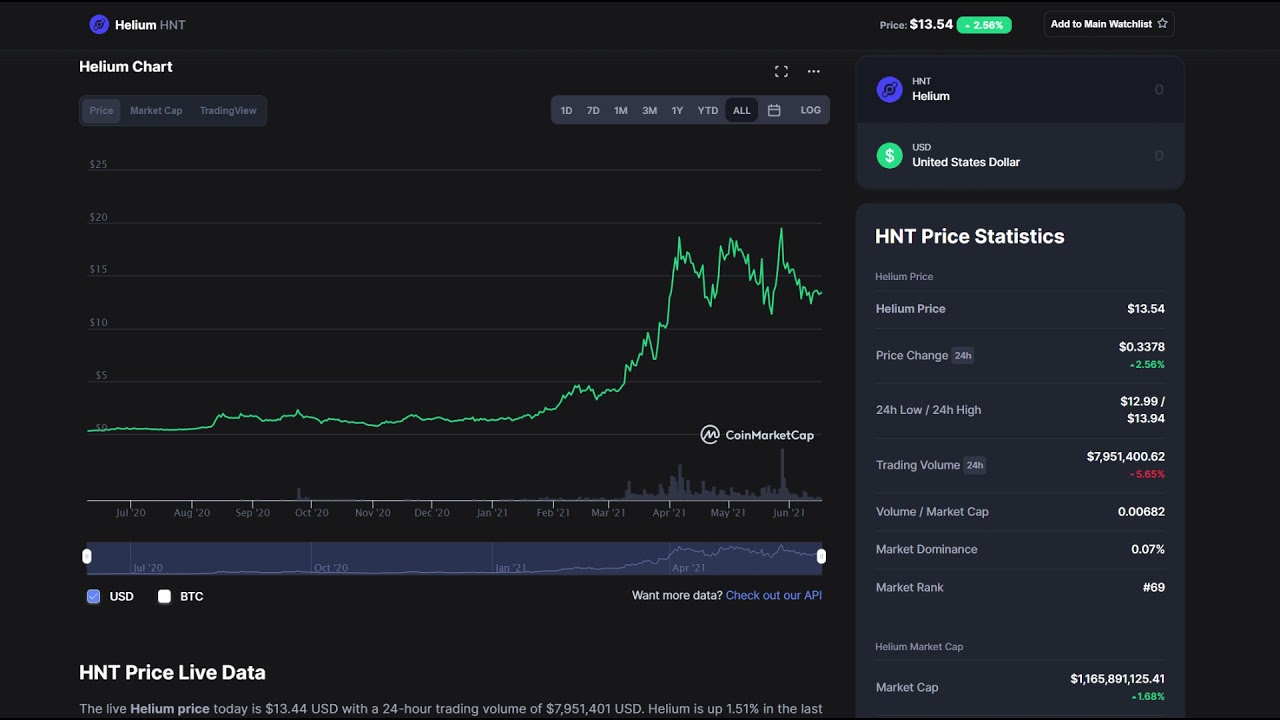Click the 24h Low / 24h High label
Viewport: 1280px width, 720px height.
(928, 410)
